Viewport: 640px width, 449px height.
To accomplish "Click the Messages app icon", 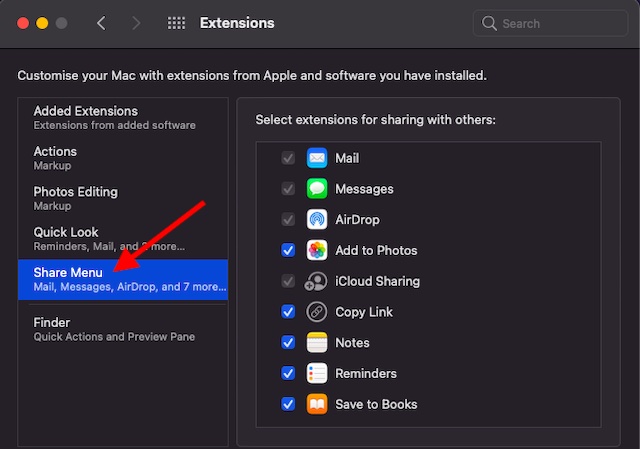I will [x=317, y=189].
